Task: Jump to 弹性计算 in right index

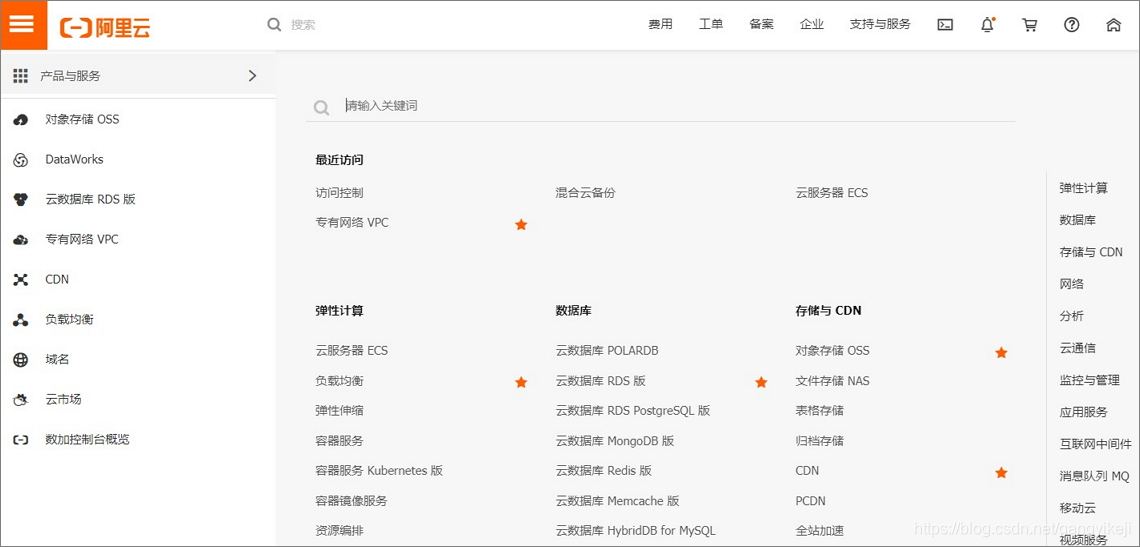Action: [x=1083, y=188]
